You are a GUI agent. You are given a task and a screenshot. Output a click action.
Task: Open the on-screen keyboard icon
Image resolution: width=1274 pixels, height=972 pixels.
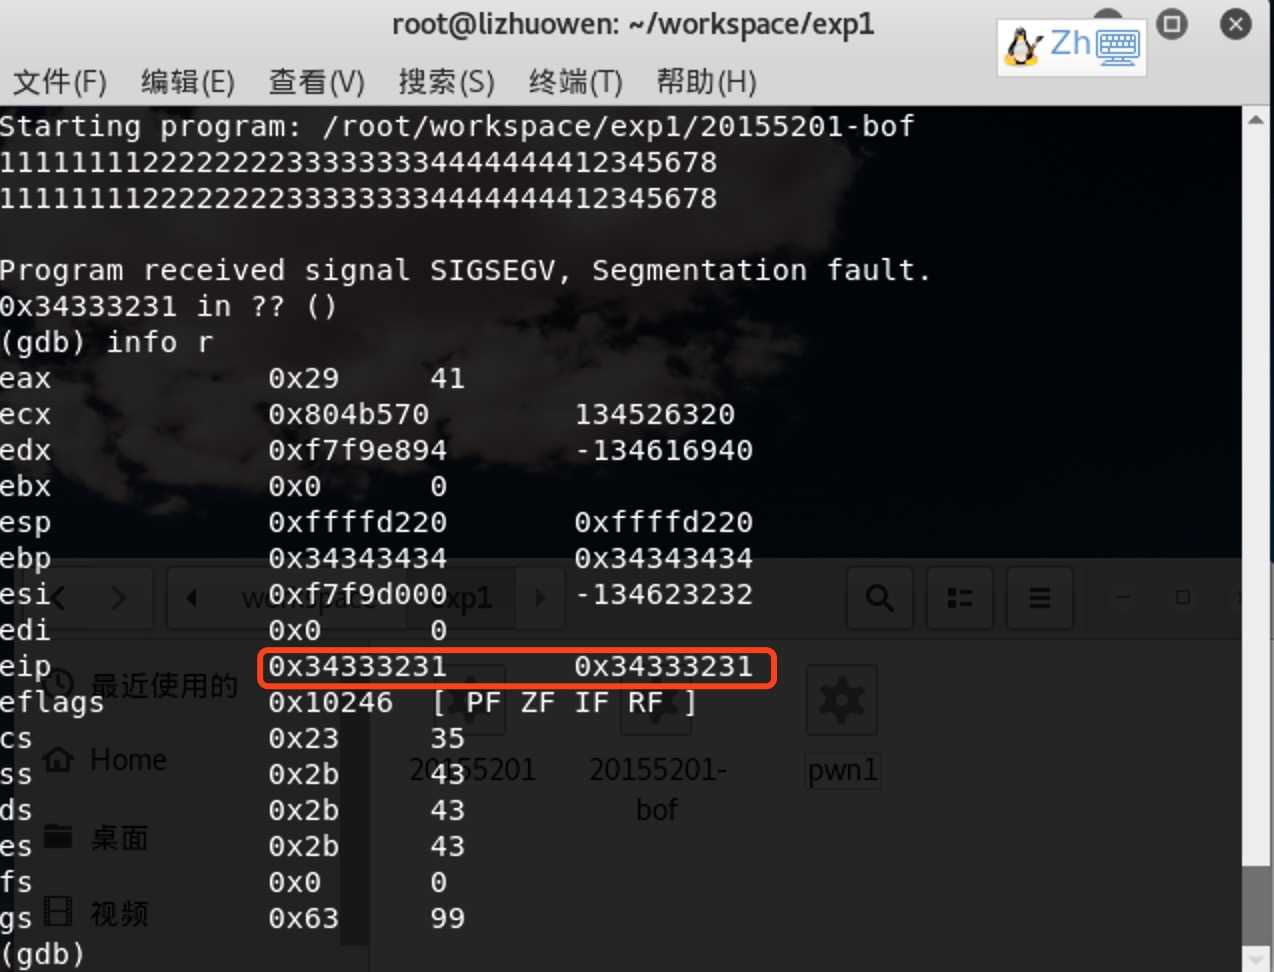point(1118,46)
